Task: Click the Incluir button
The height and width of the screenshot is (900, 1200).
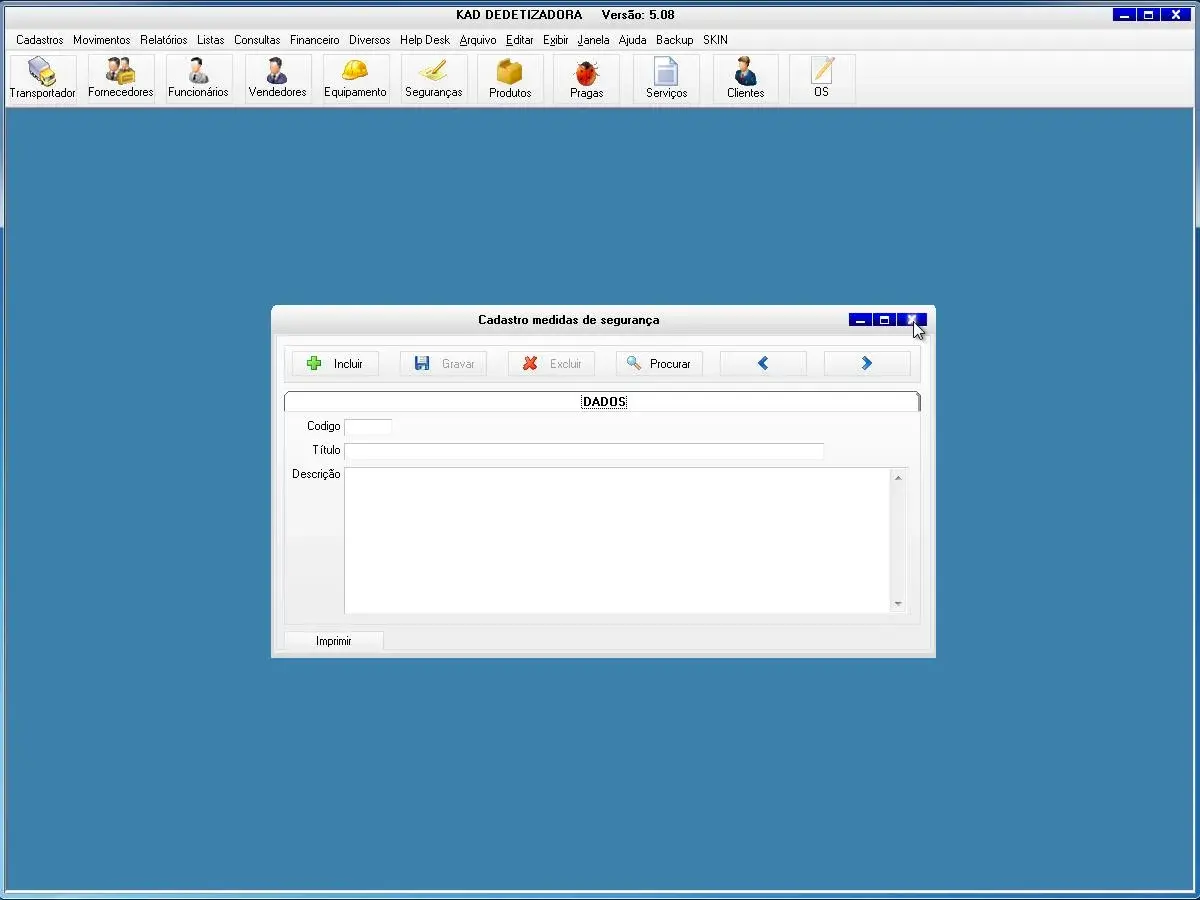Action: point(336,364)
